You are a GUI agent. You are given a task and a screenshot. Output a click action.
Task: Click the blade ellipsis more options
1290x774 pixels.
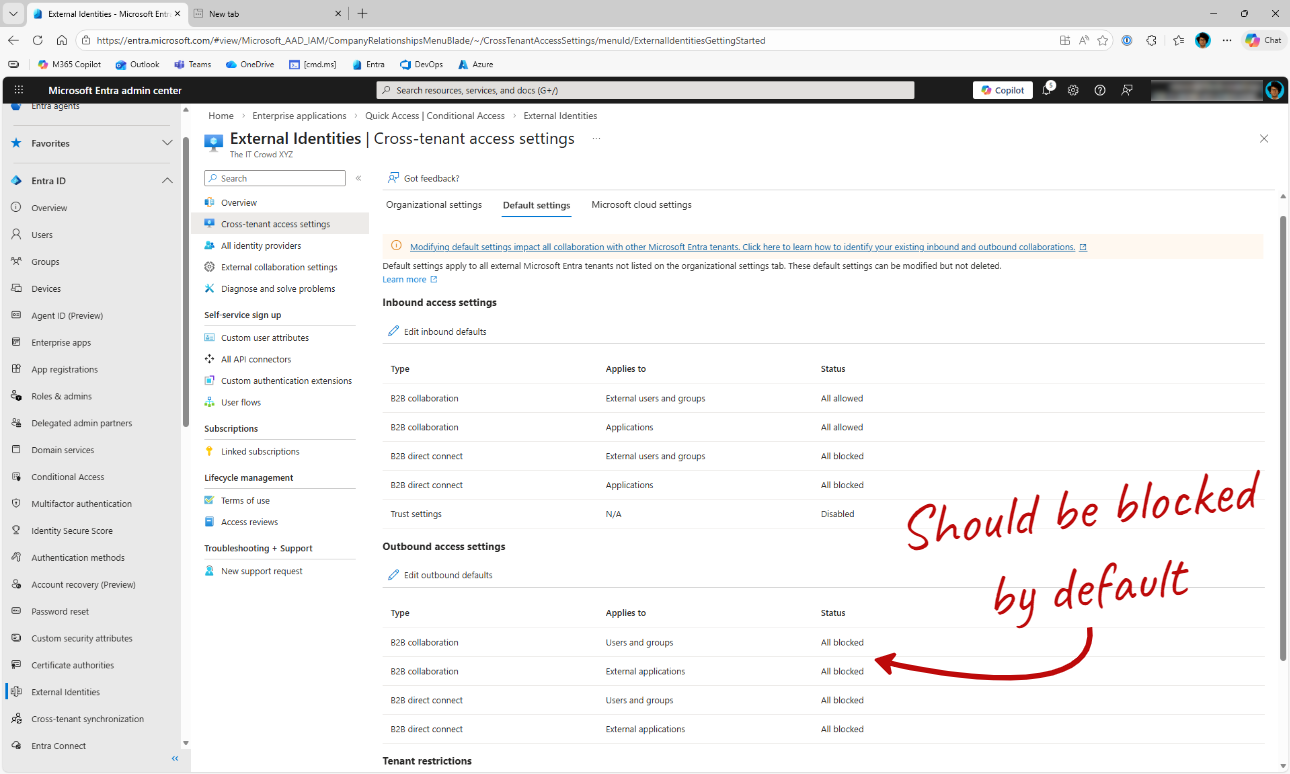pyautogui.click(x=597, y=139)
